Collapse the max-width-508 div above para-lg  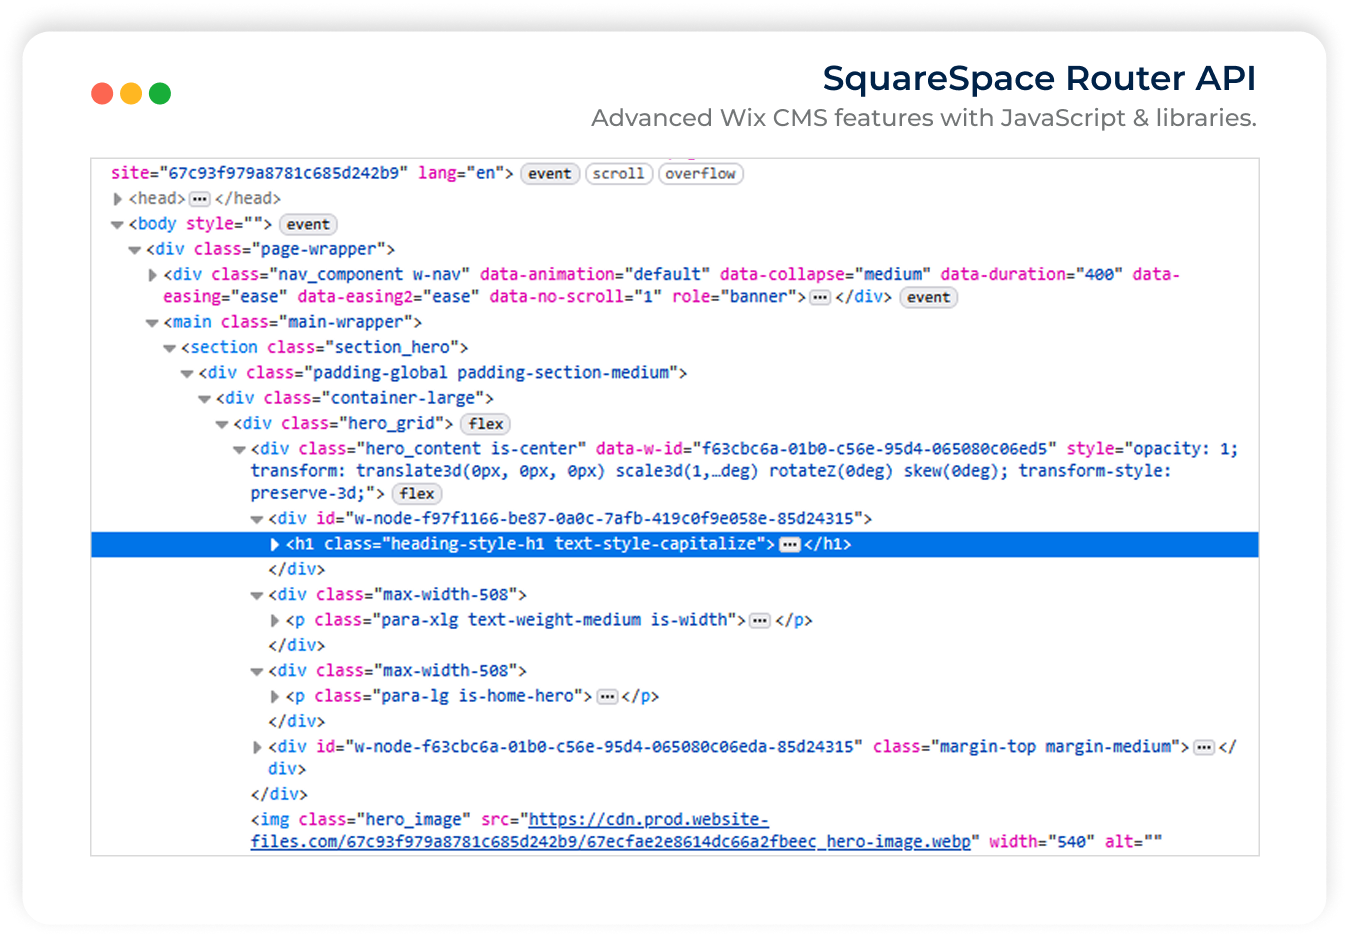(257, 671)
